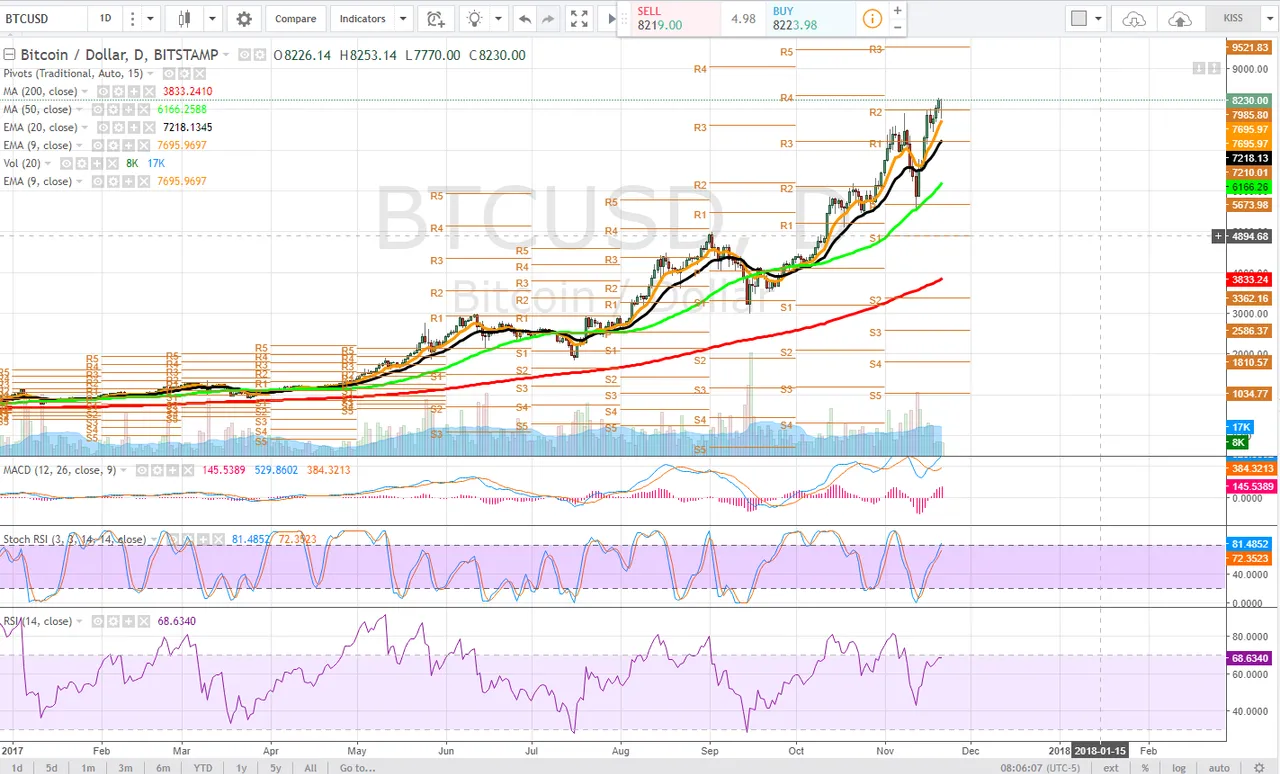Open chart properties gear icon
This screenshot has height=774, width=1280.
point(244,19)
